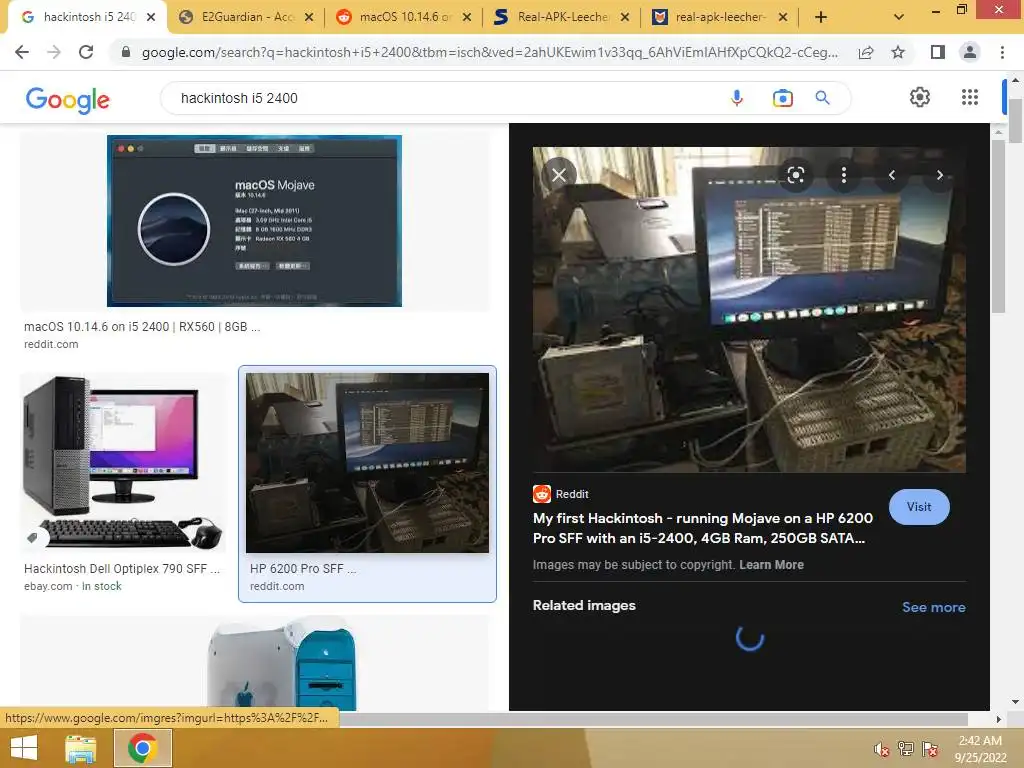
Task: Reload the current page
Action: click(x=86, y=52)
